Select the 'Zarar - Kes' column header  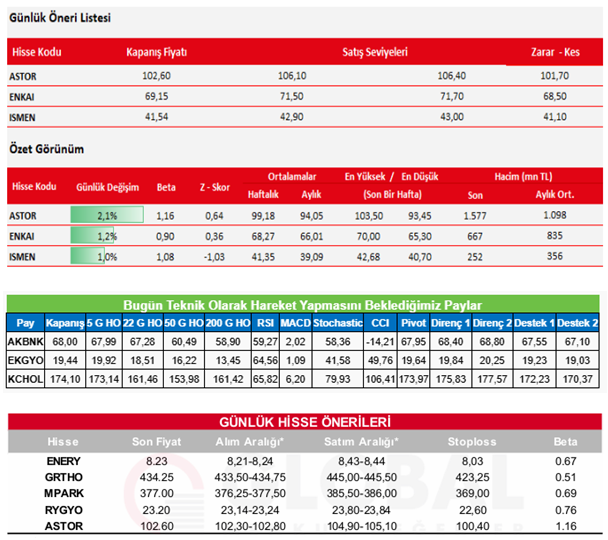point(555,52)
